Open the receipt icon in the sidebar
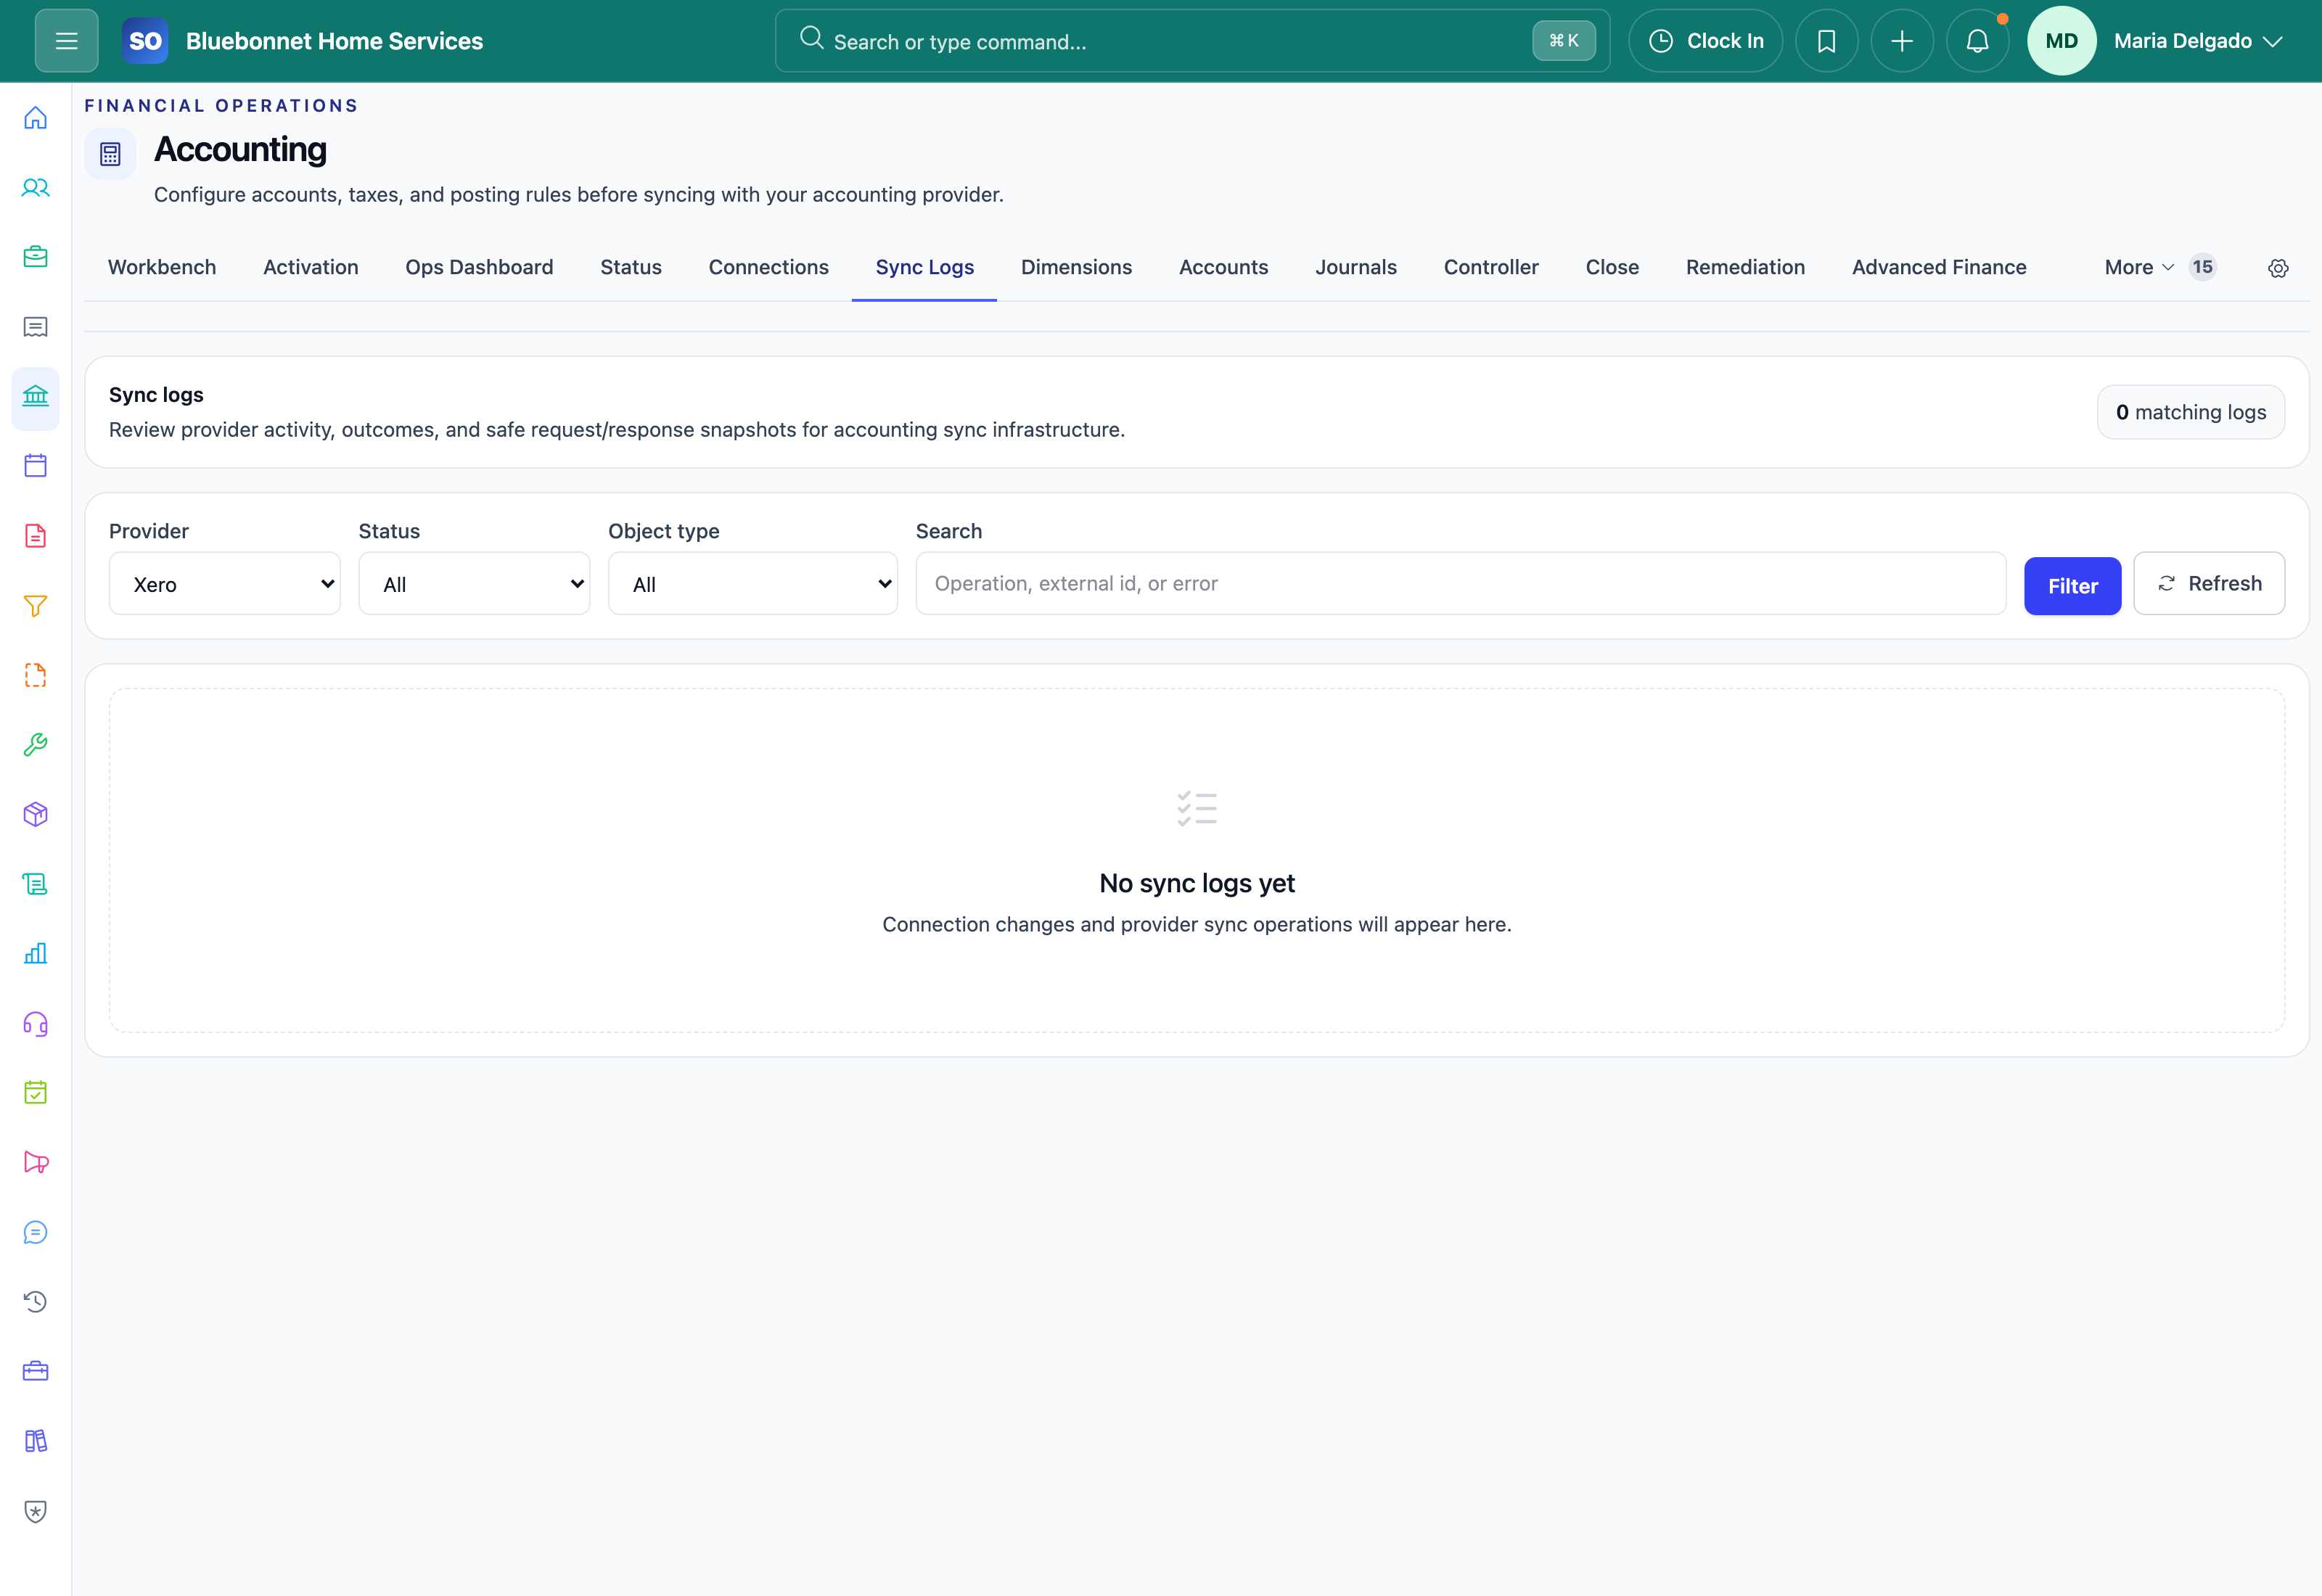2322x1596 pixels. [36, 327]
